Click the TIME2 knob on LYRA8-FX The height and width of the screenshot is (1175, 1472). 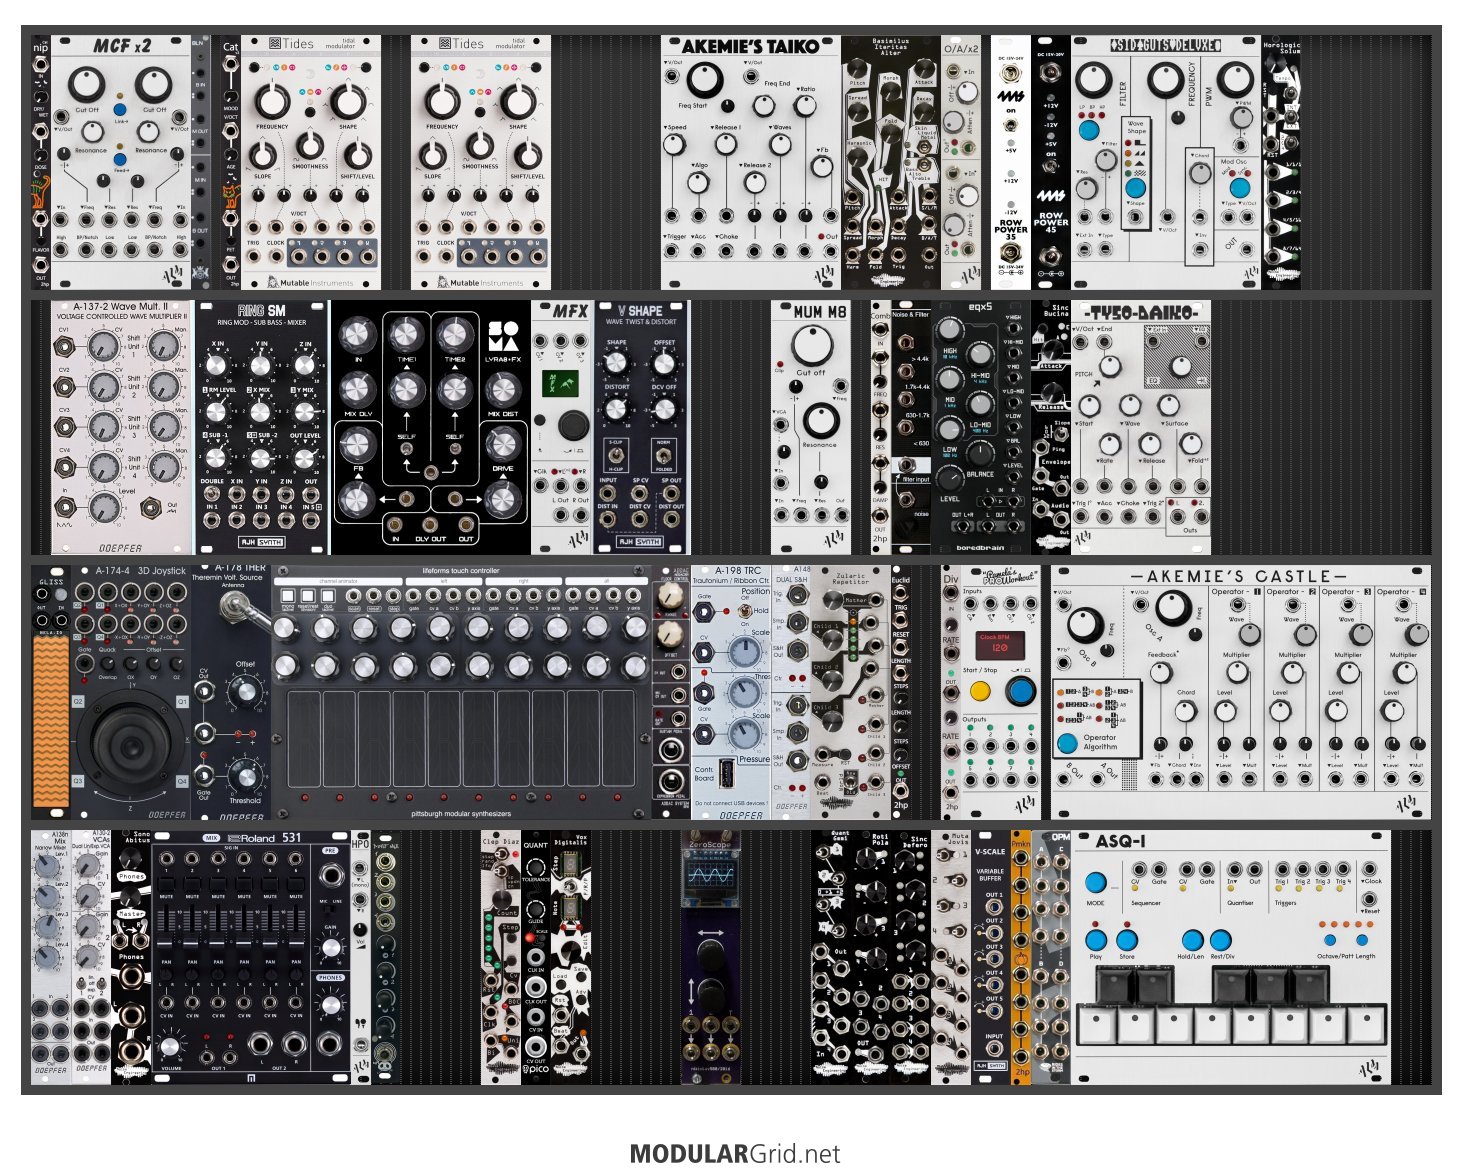pyautogui.click(x=454, y=337)
